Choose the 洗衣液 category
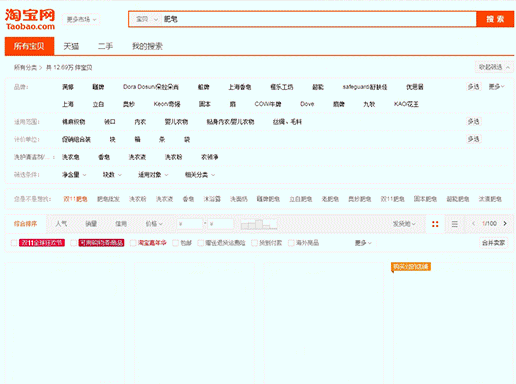516x384 pixels. click(137, 157)
